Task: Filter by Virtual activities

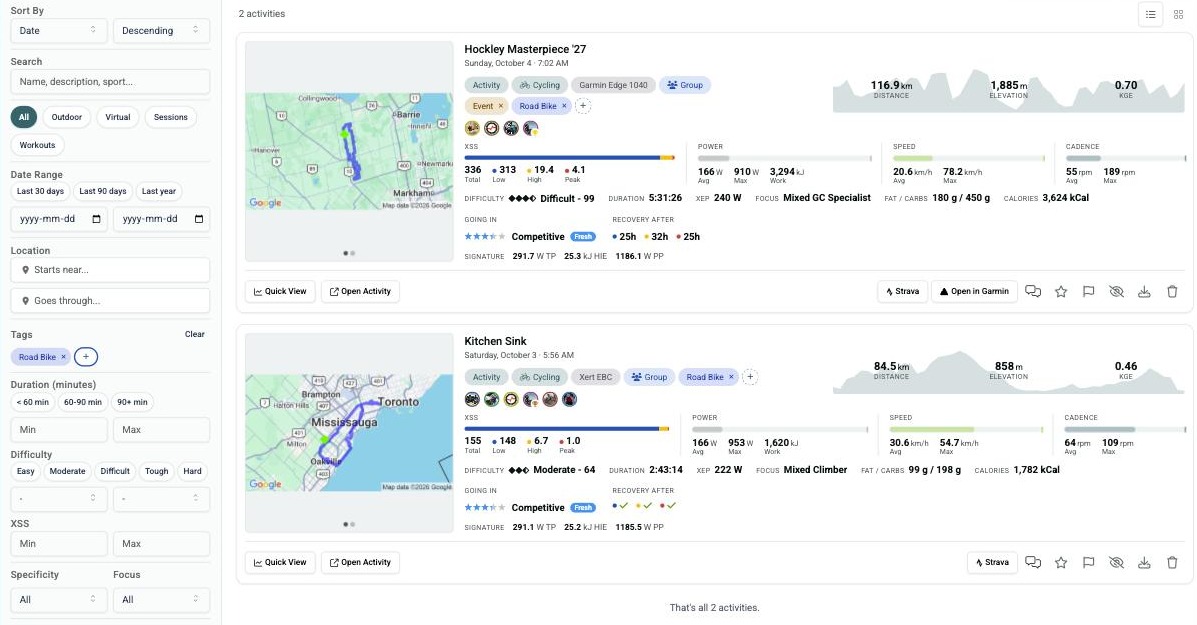Action: click(x=118, y=118)
